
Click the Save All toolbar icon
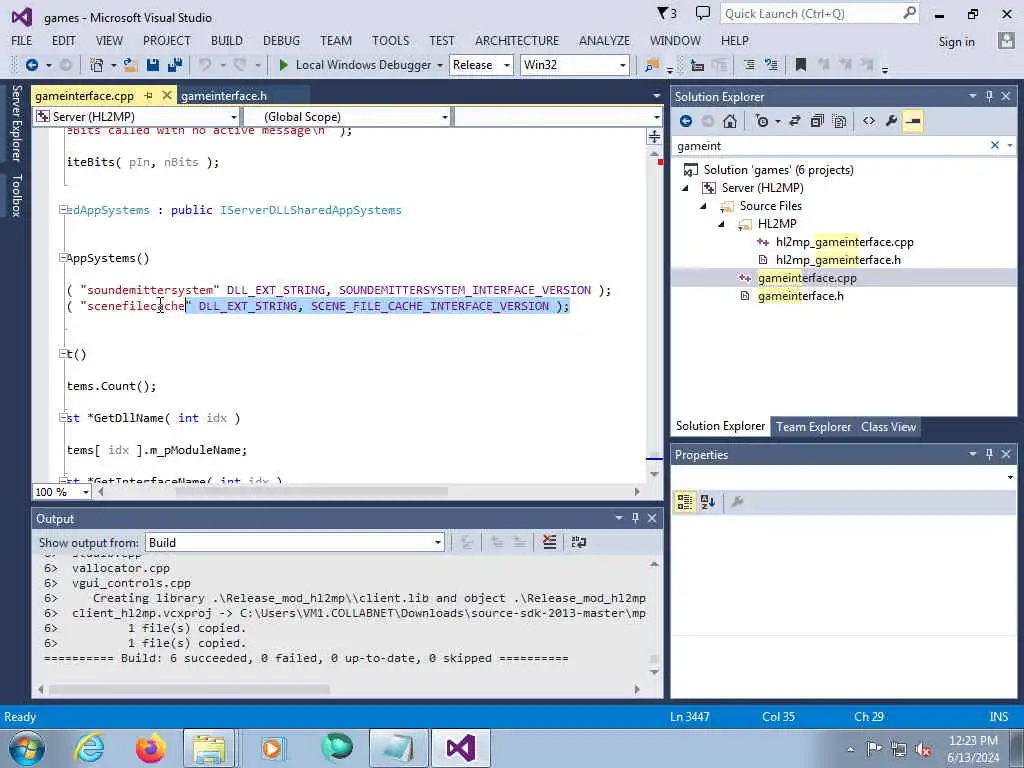coord(175,65)
